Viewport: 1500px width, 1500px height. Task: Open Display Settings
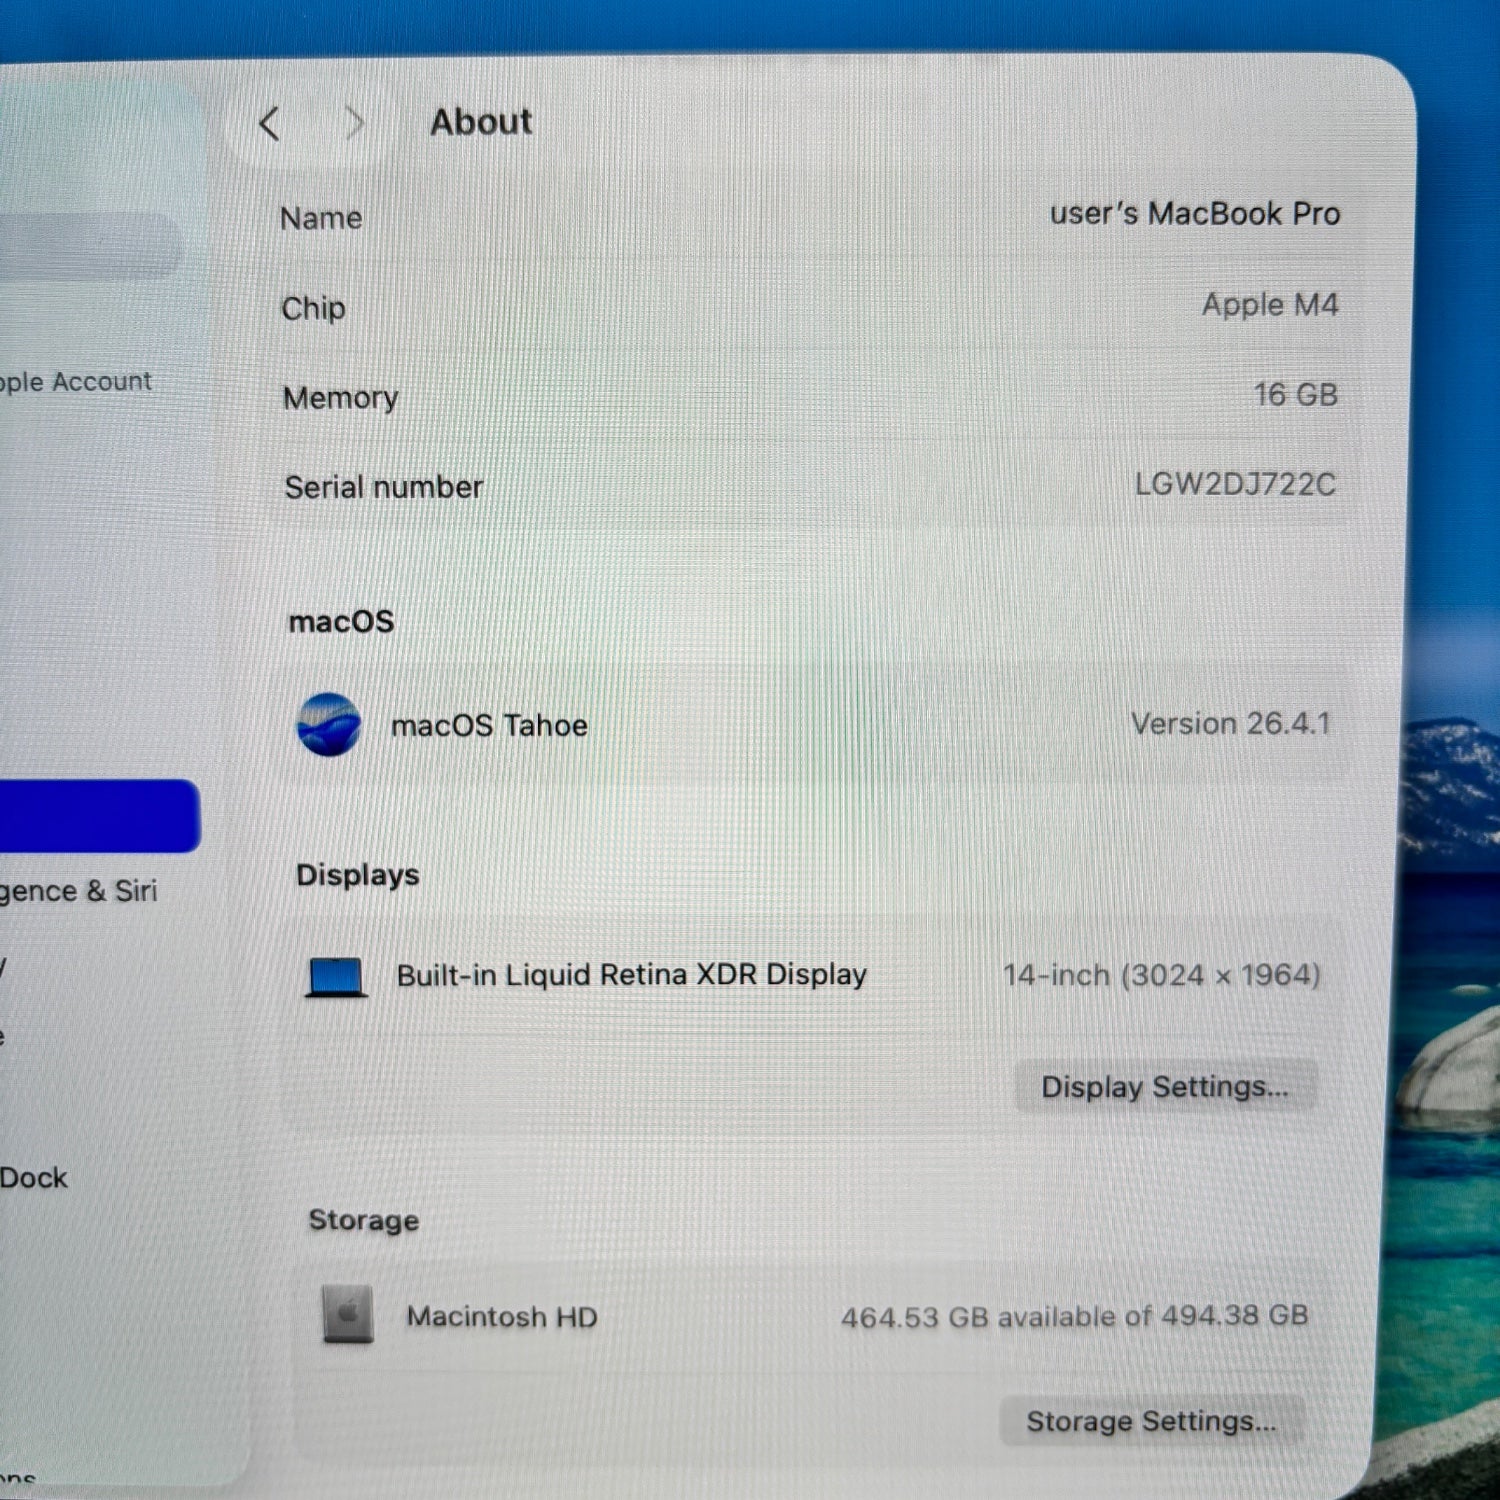(x=1165, y=1086)
